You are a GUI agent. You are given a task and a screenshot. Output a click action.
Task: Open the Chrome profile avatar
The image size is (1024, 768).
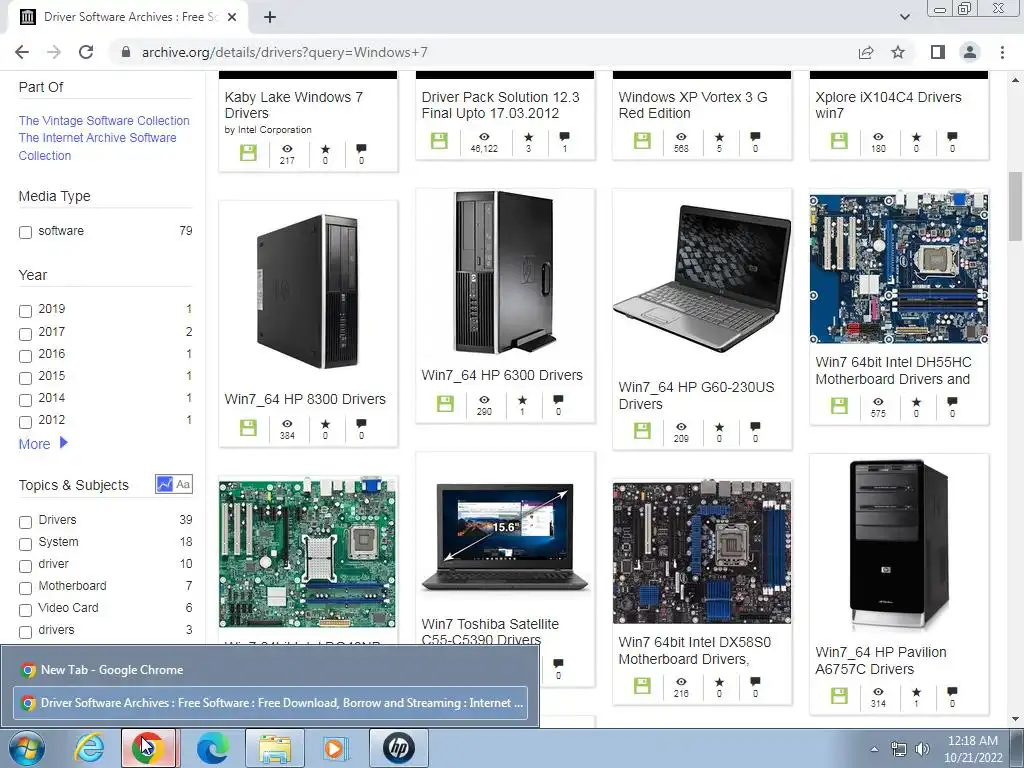pyautogui.click(x=970, y=52)
